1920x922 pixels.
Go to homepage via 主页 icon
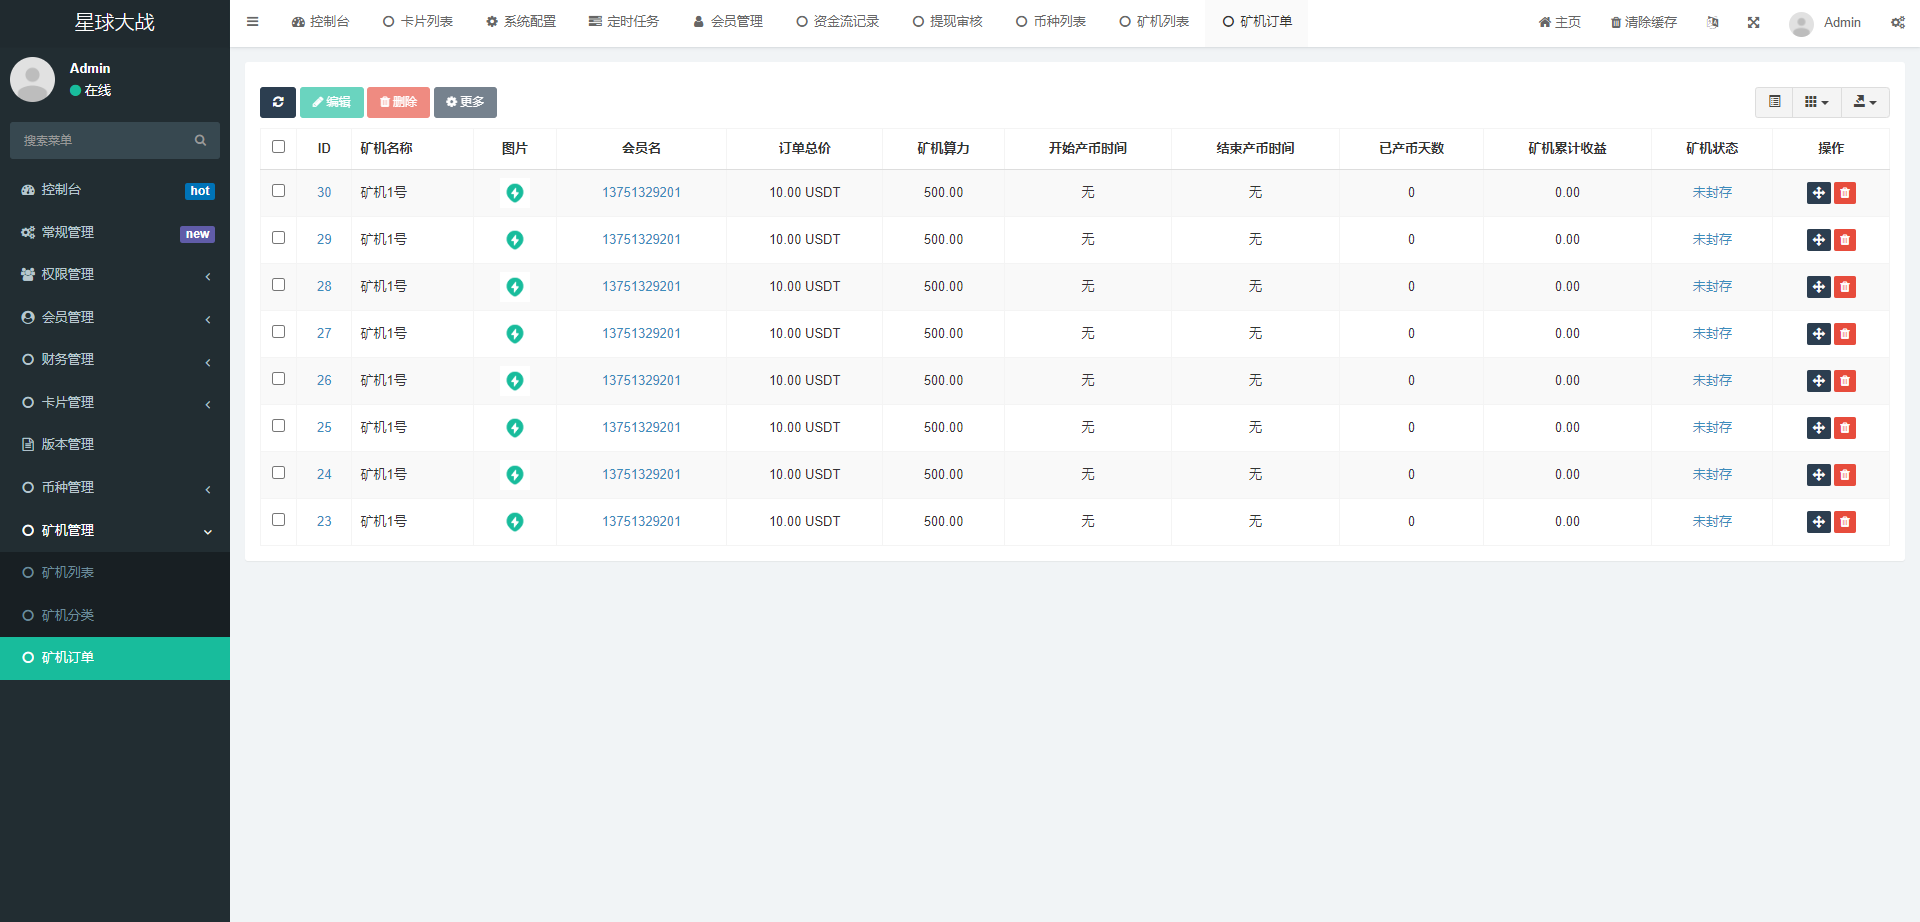(1558, 21)
